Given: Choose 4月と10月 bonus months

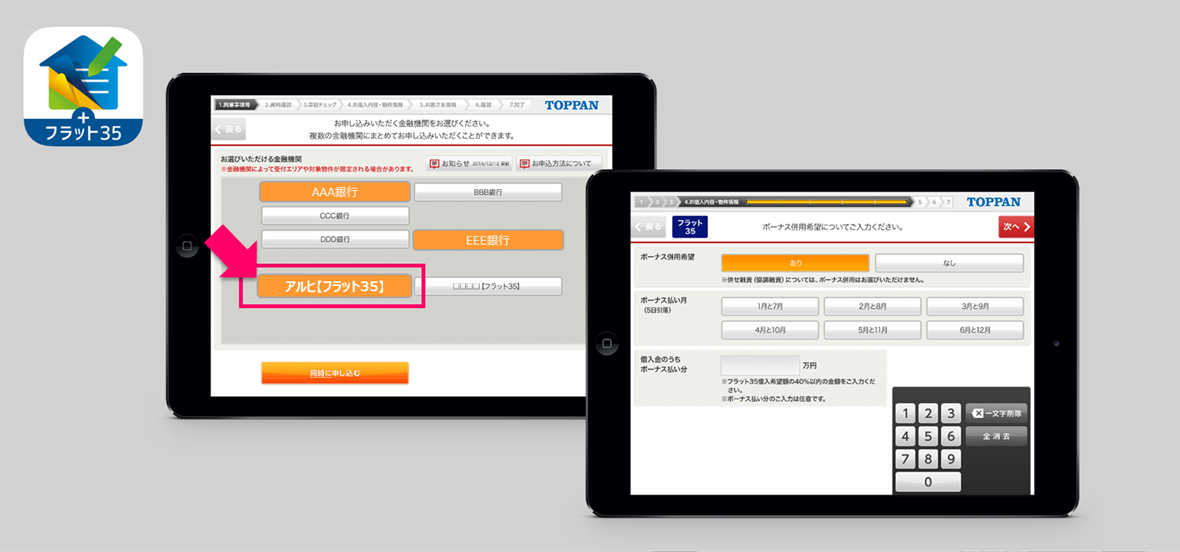Looking at the screenshot, I should point(770,331).
